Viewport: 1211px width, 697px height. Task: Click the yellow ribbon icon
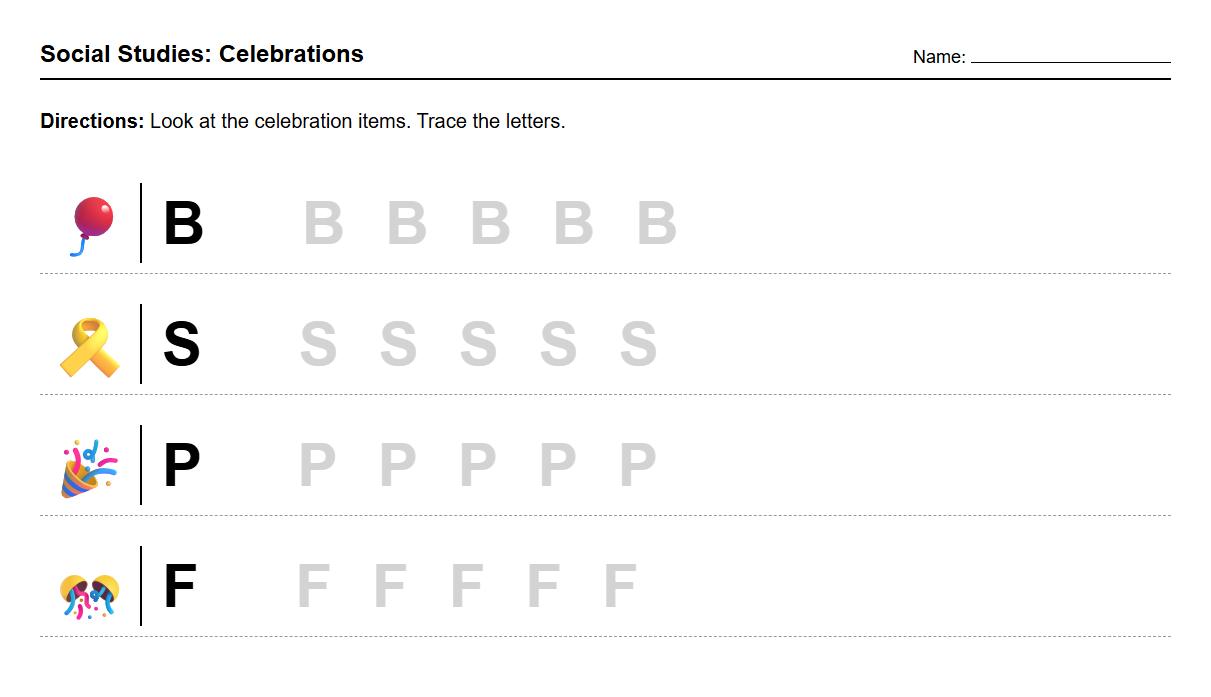(x=89, y=346)
